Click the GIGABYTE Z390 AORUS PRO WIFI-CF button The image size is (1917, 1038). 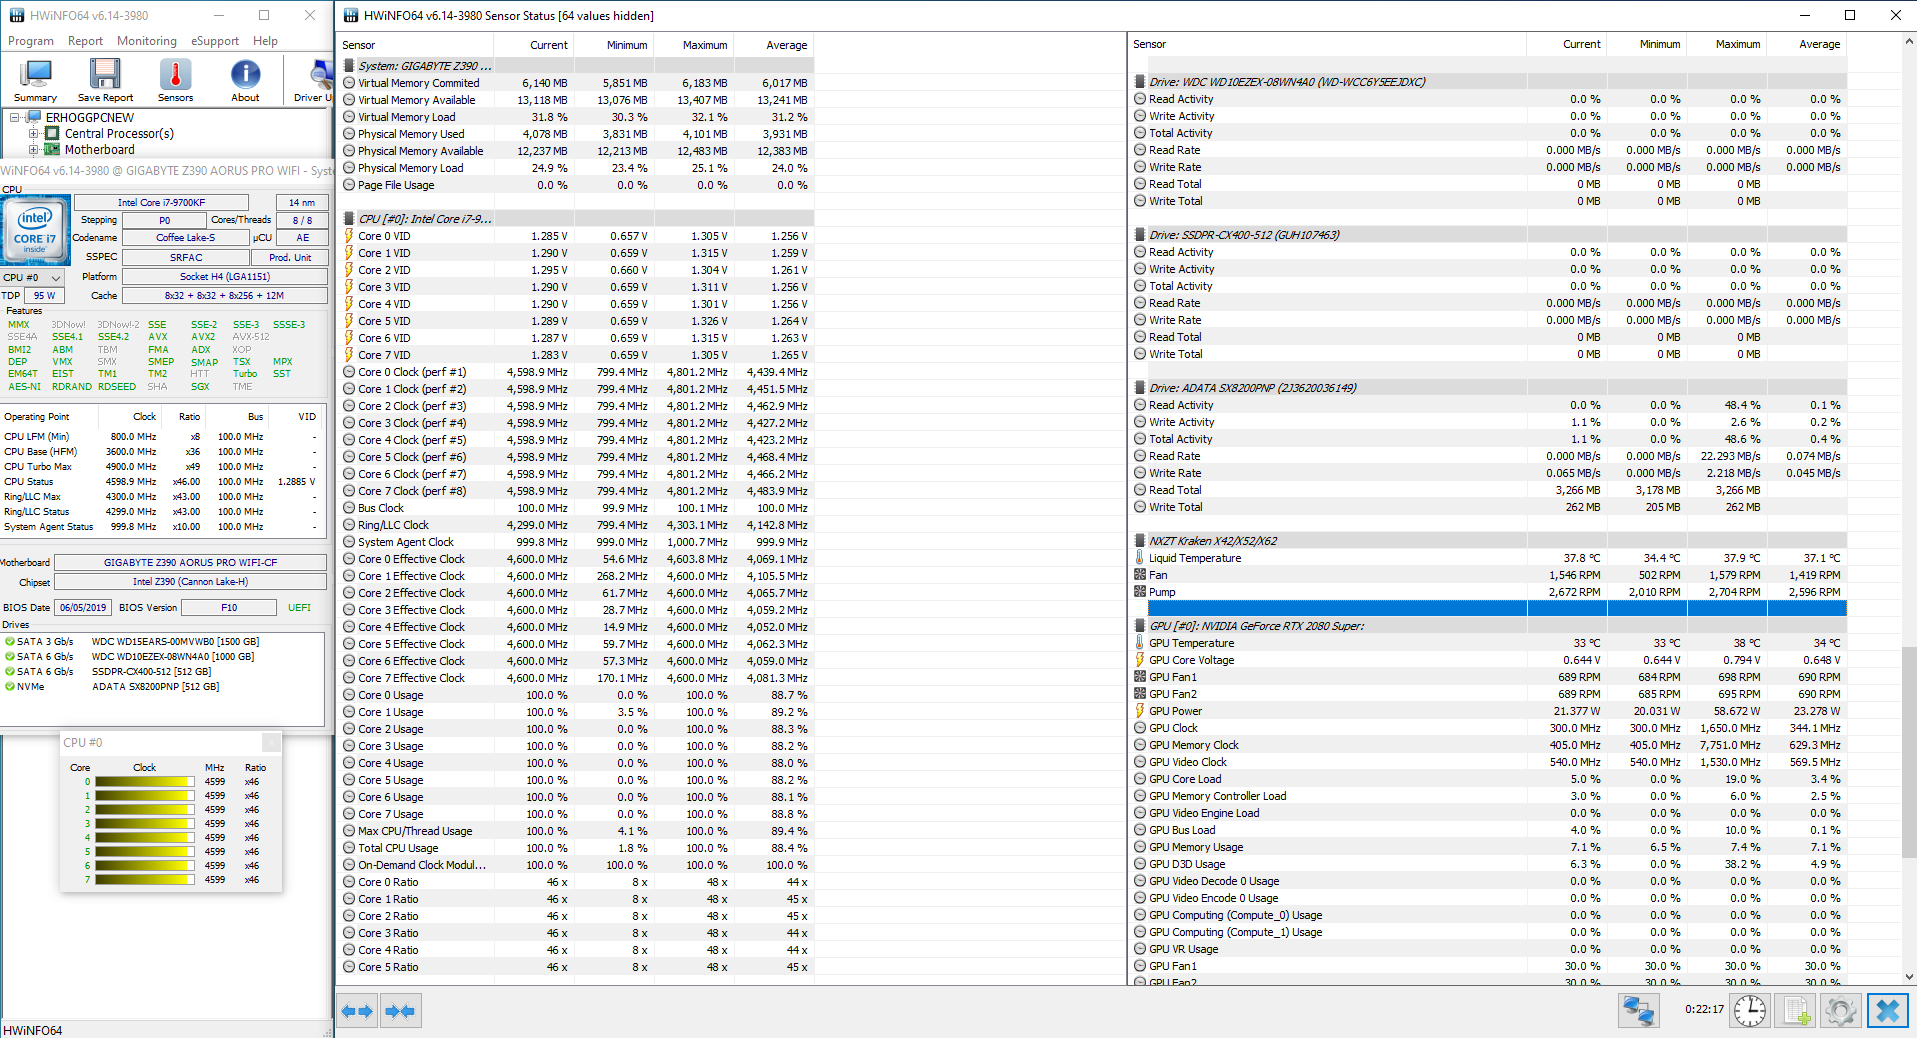[191, 563]
